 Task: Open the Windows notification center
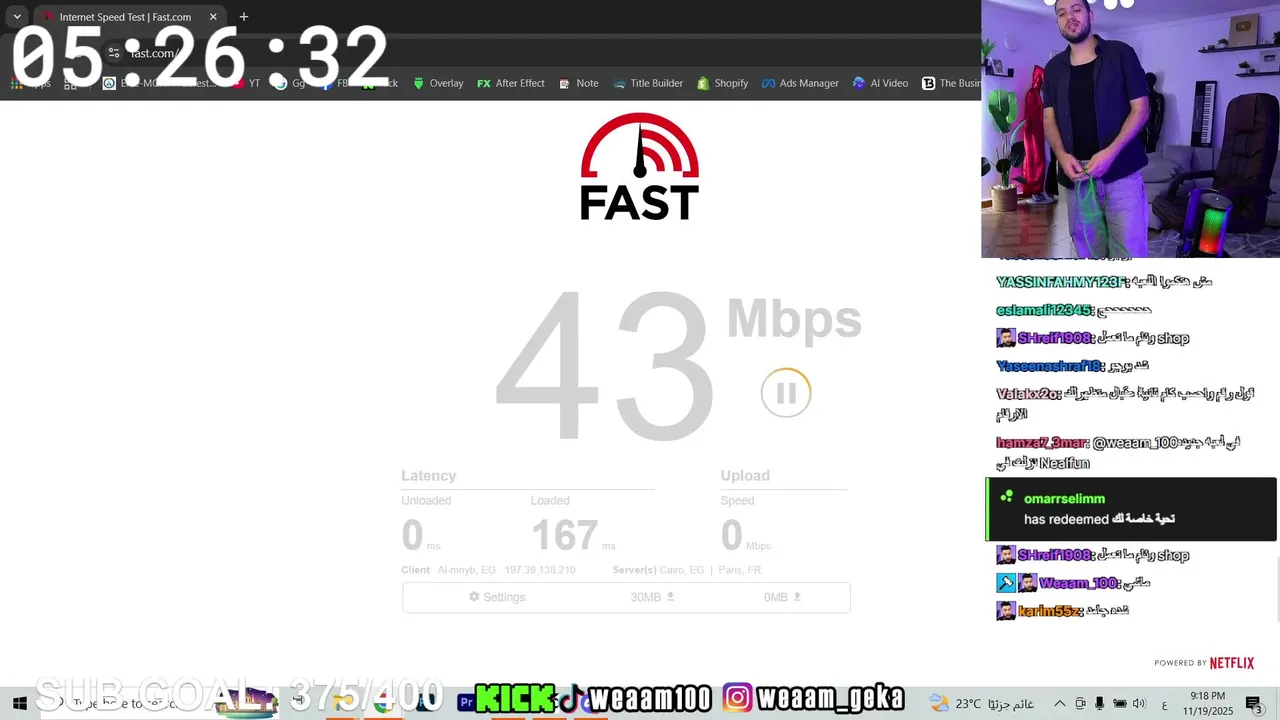click(1254, 703)
